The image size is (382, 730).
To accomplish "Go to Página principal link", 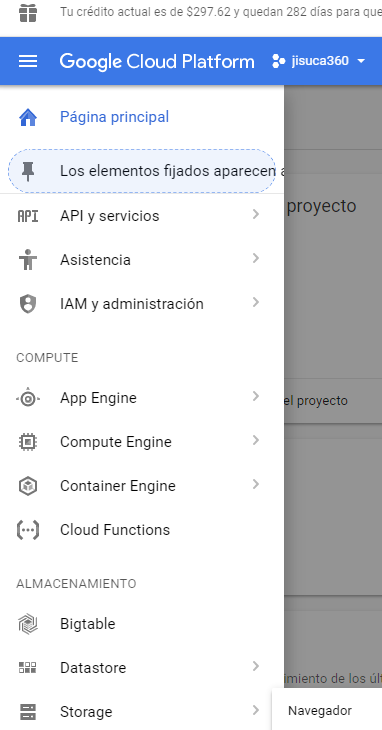I will tap(114, 117).
